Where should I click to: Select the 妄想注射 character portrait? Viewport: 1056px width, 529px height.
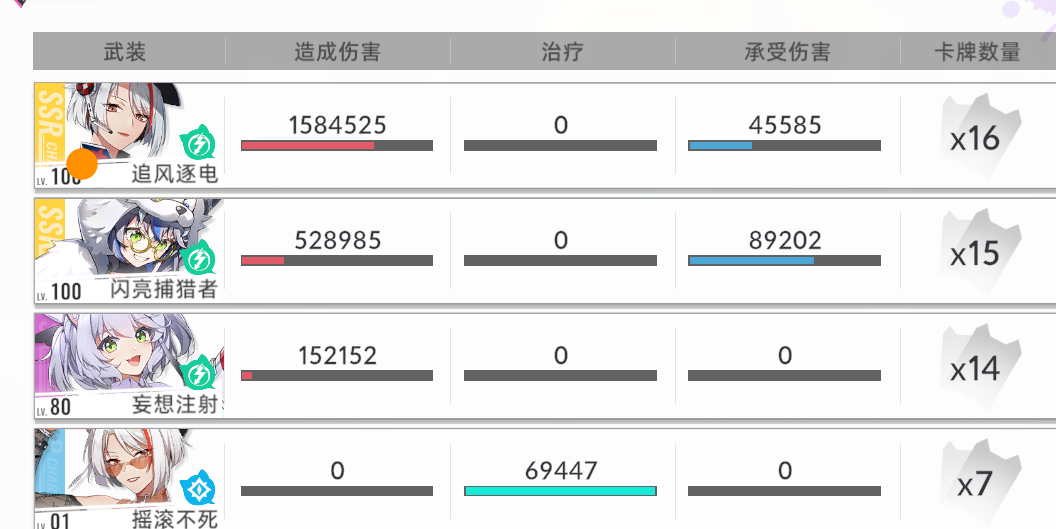129,366
